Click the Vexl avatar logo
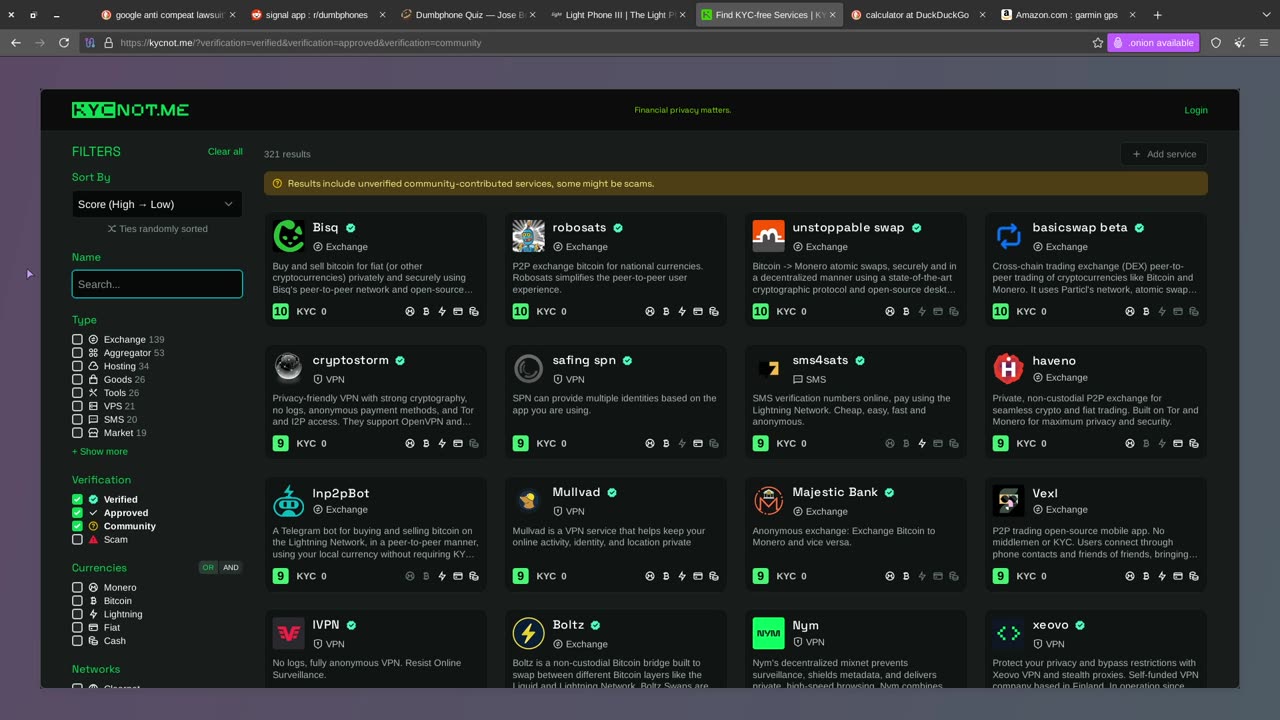This screenshot has height=720, width=1280. [1008, 501]
